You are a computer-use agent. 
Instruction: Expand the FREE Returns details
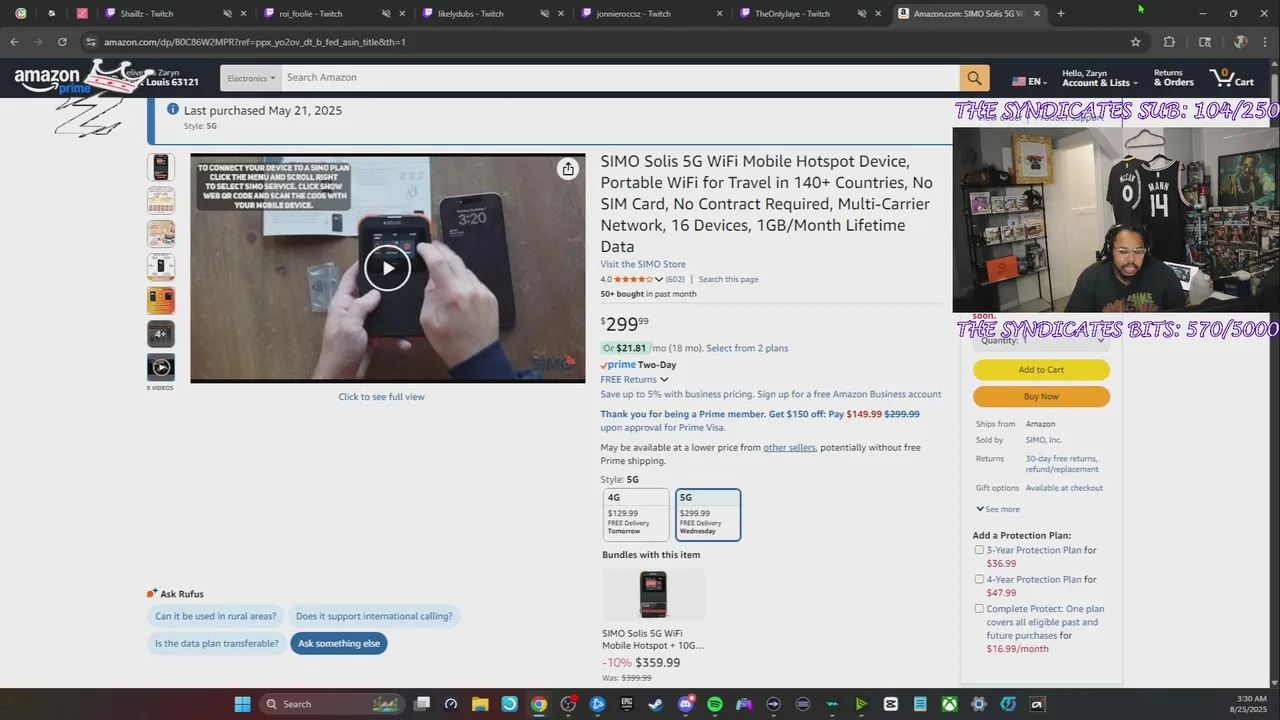pyautogui.click(x=634, y=379)
